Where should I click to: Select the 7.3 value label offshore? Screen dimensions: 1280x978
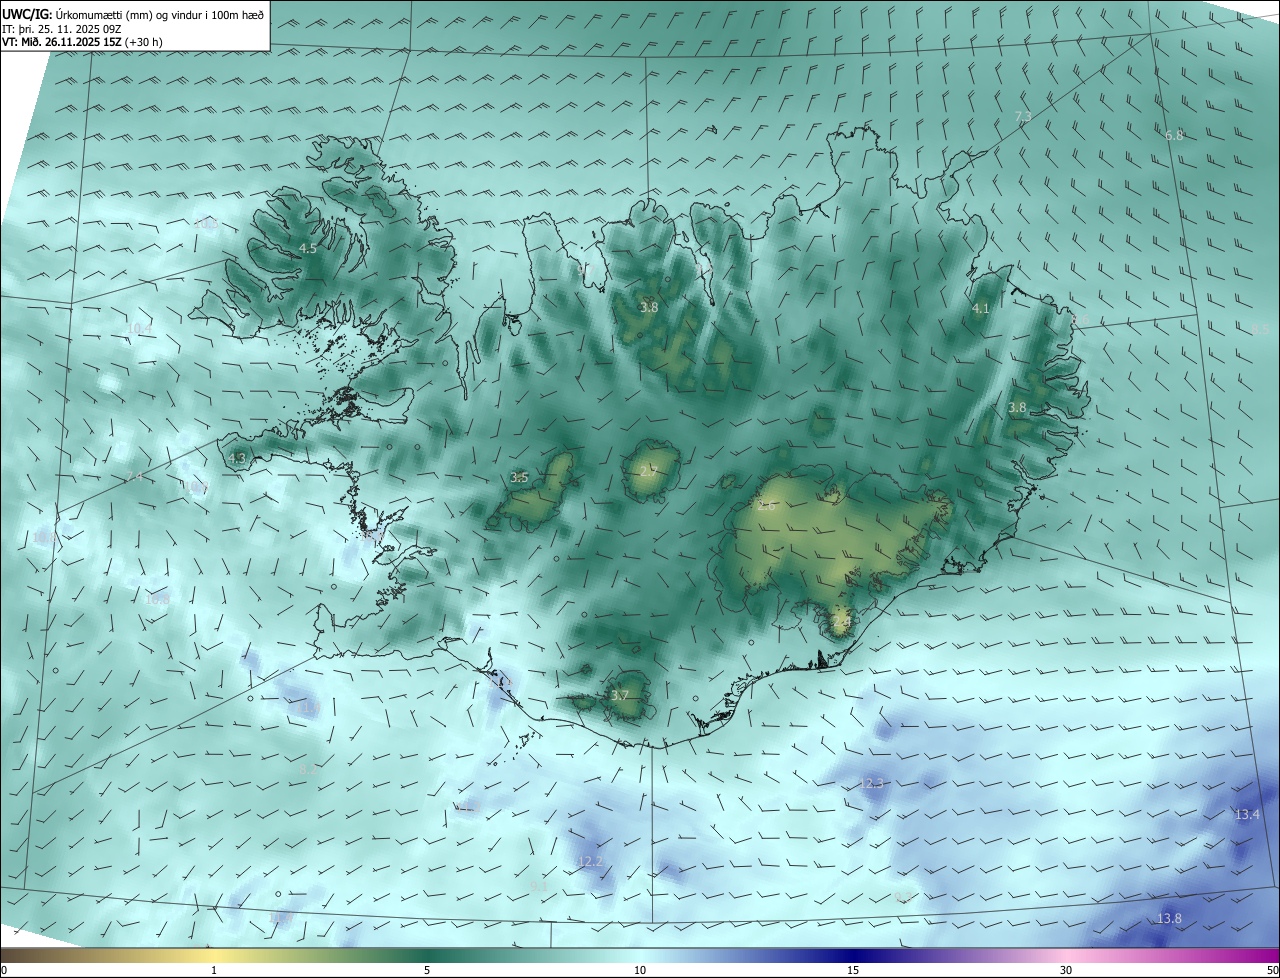click(x=1023, y=117)
